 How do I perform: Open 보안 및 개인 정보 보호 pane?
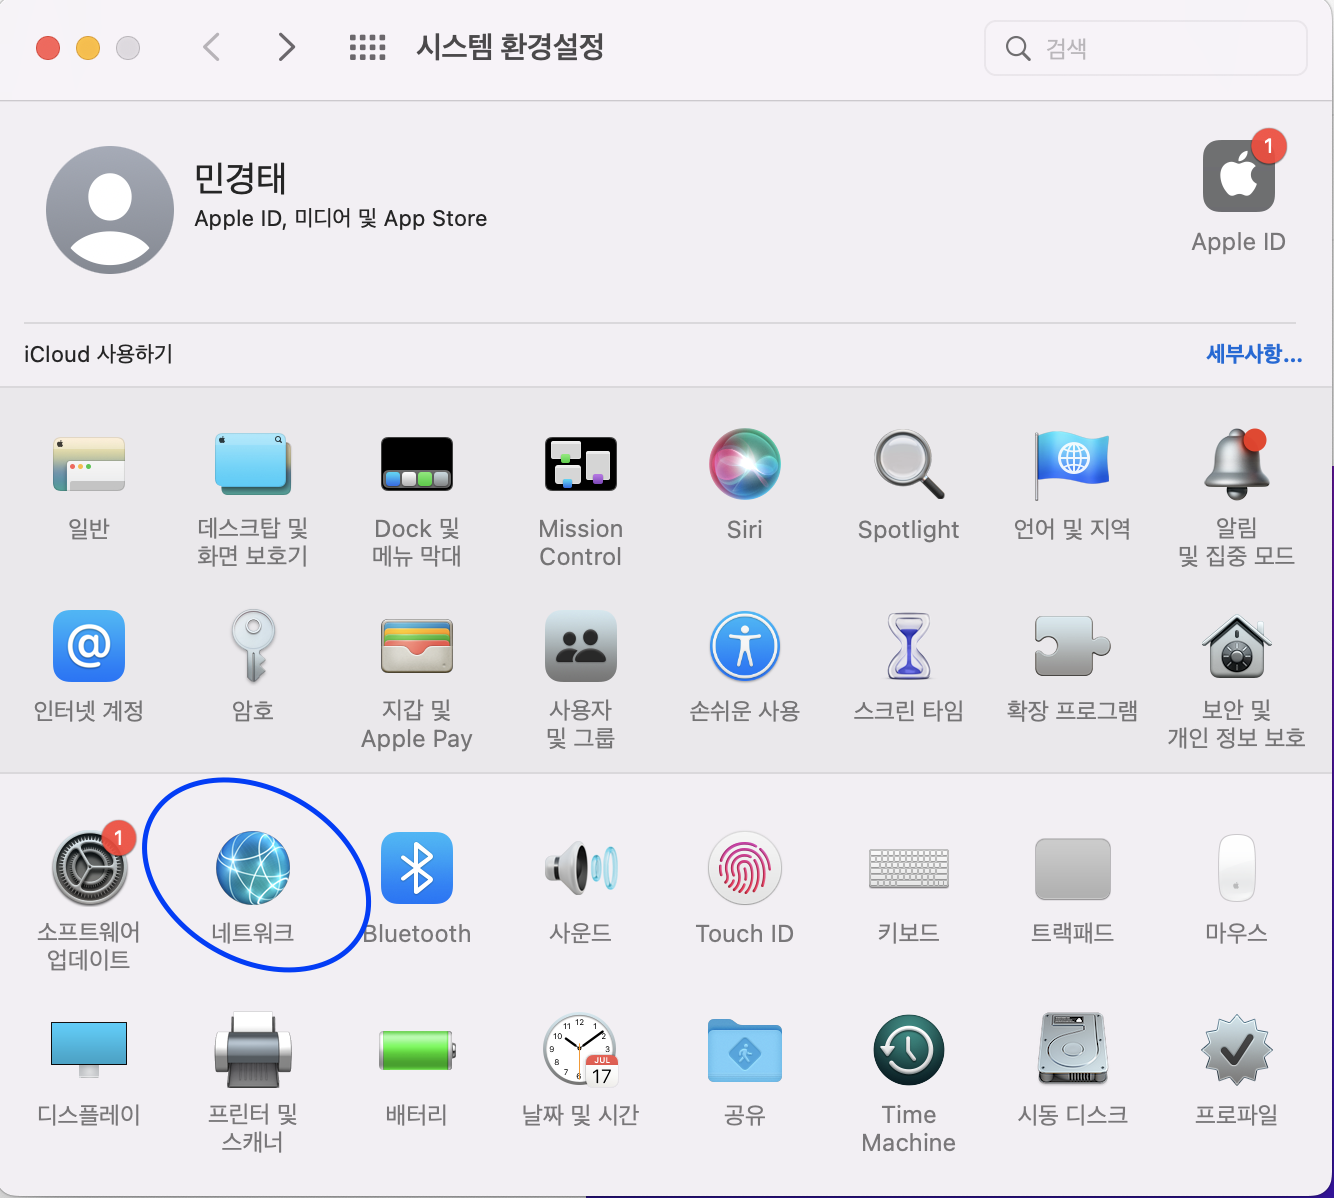click(x=1237, y=646)
